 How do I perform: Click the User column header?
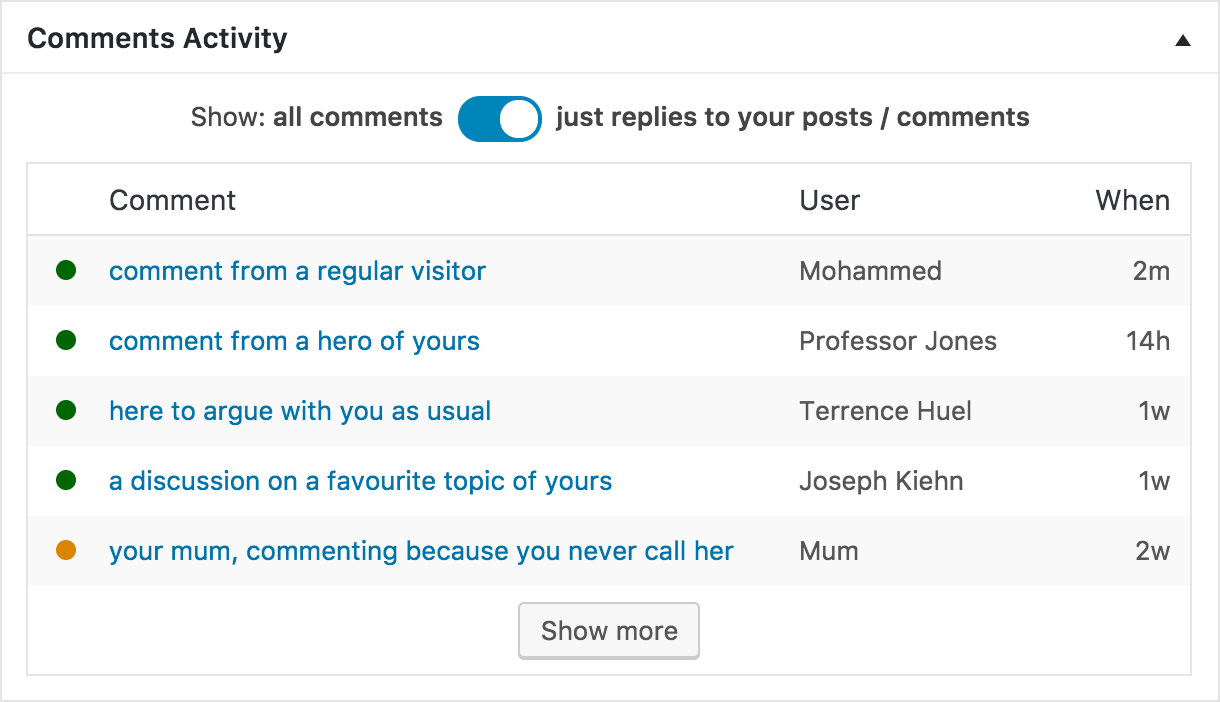(829, 200)
